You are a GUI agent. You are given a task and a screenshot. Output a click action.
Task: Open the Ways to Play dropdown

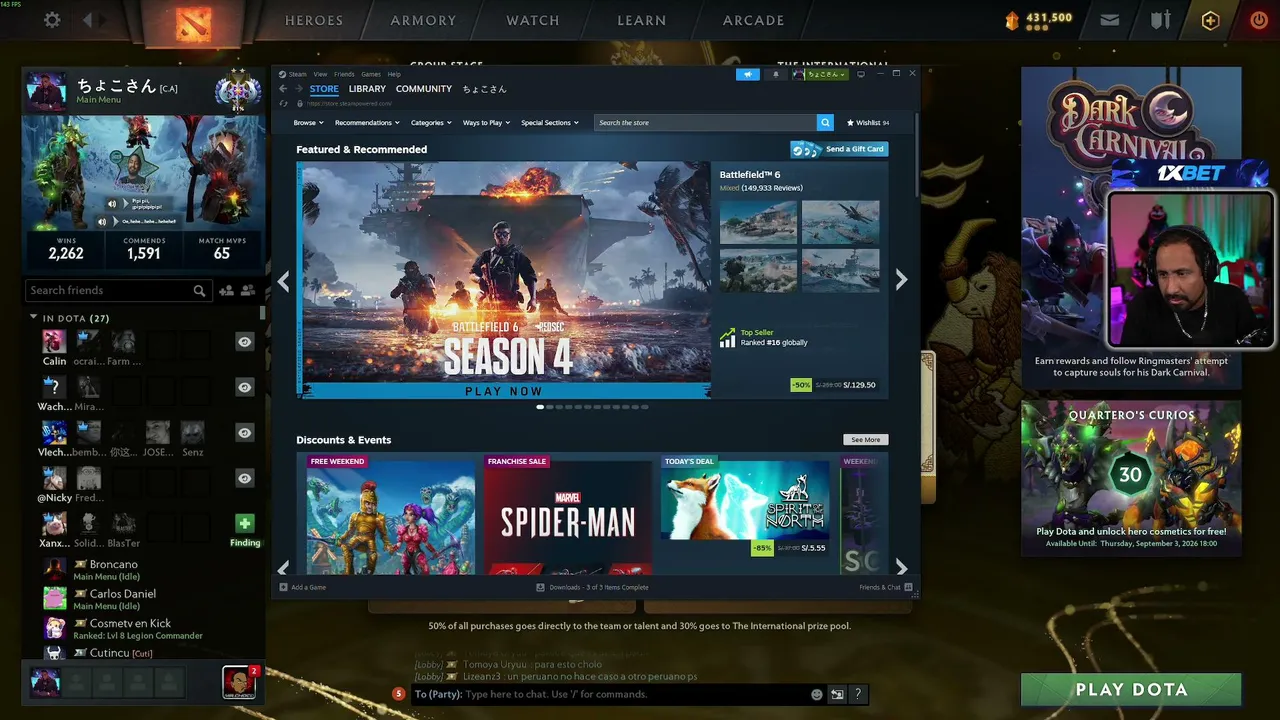[486, 122]
